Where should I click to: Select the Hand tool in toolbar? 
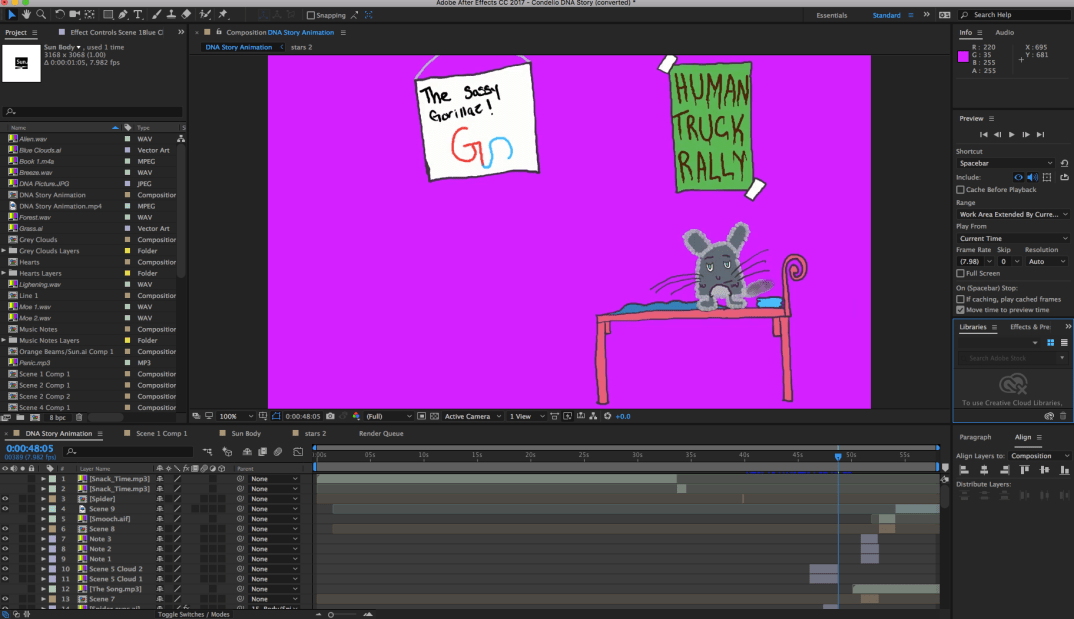tap(26, 15)
